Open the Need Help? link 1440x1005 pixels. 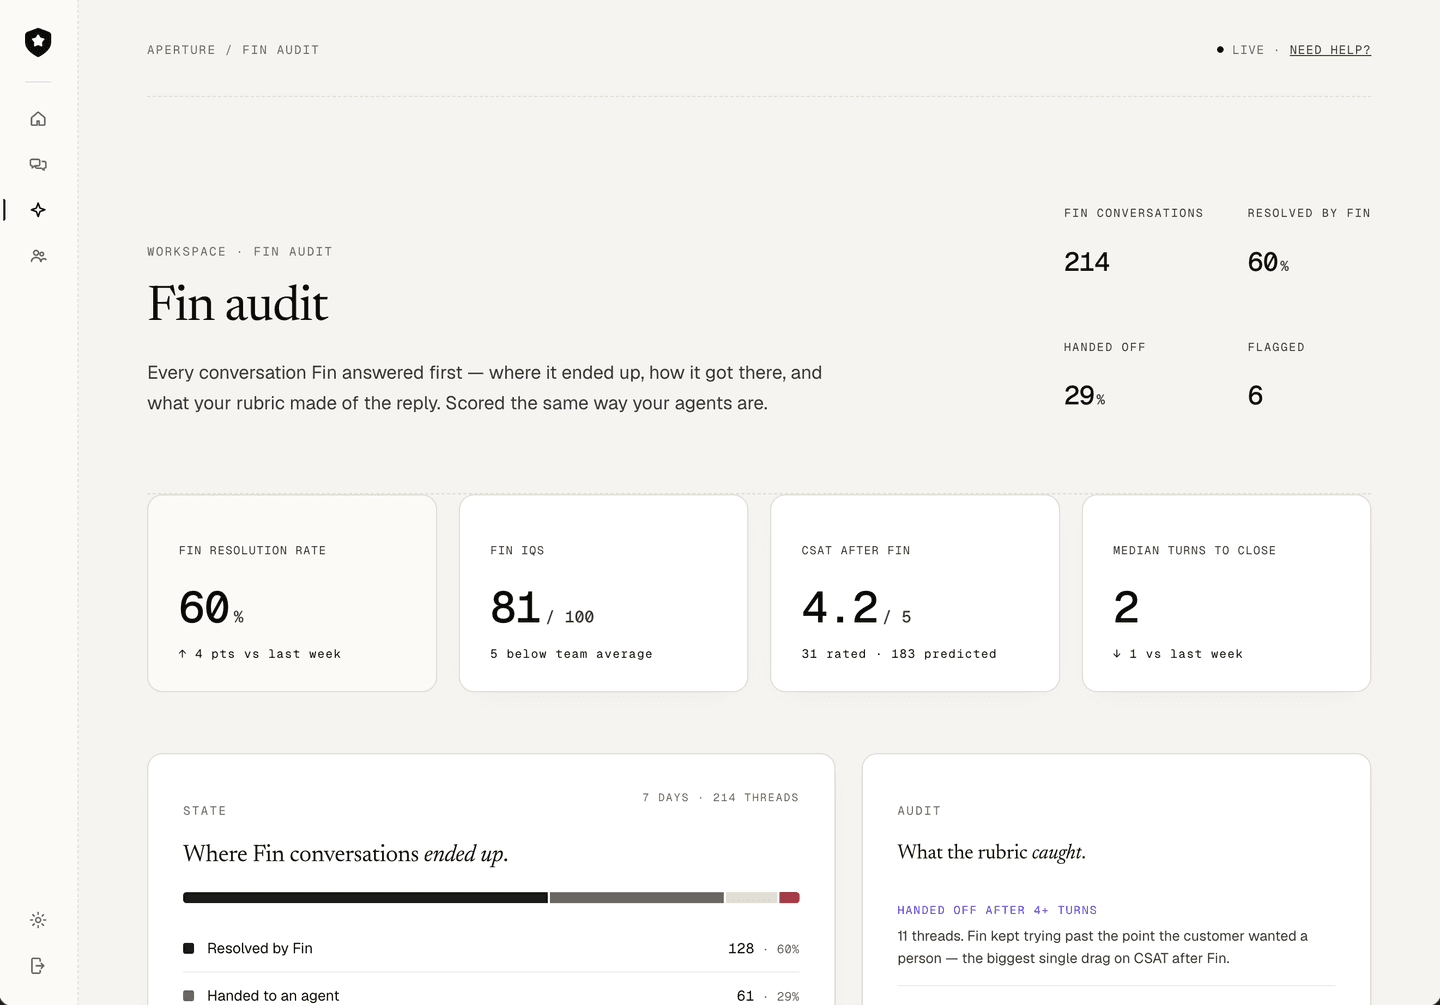tap(1330, 50)
